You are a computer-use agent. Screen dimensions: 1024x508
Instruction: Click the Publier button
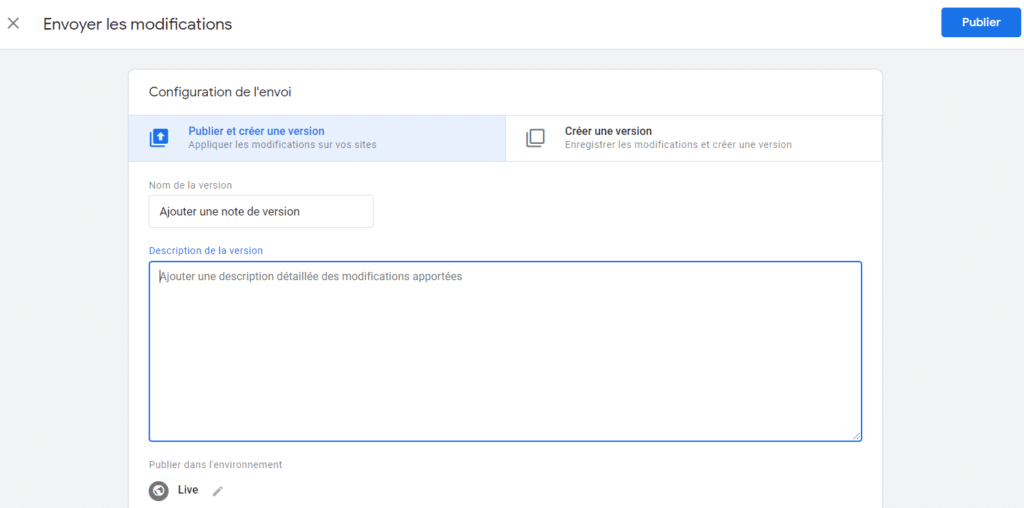(x=981, y=22)
